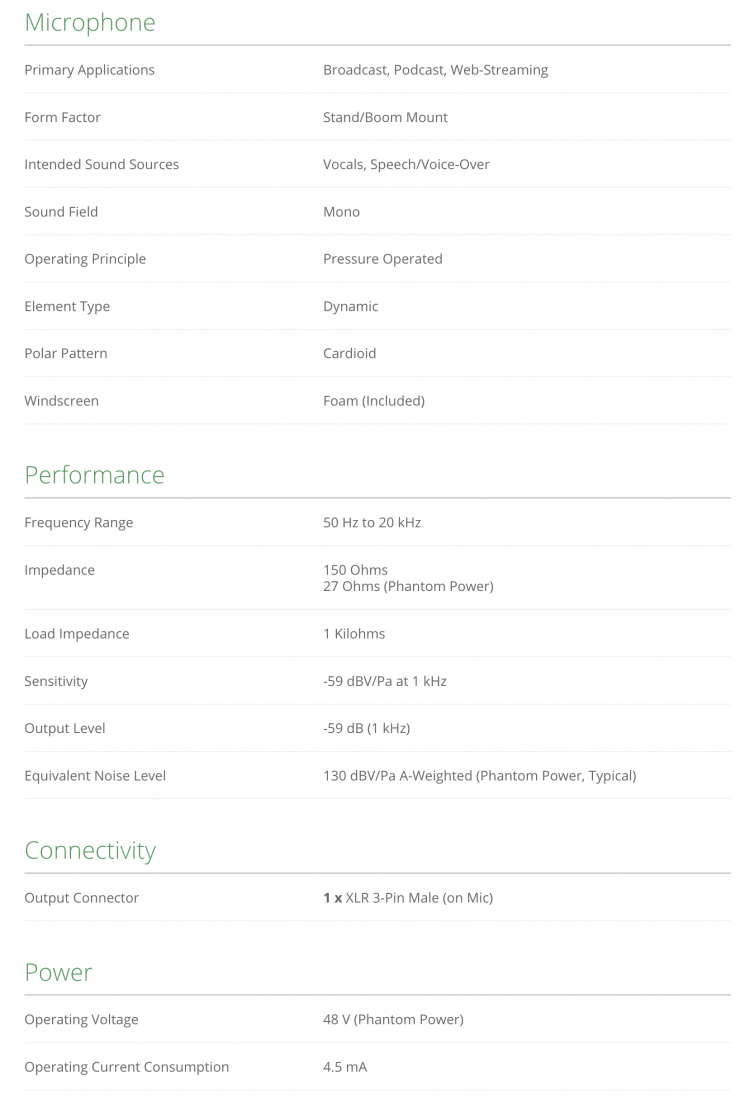Click the XLR 3-Pin Male connector value
This screenshot has width=740, height=1116.
(x=418, y=898)
